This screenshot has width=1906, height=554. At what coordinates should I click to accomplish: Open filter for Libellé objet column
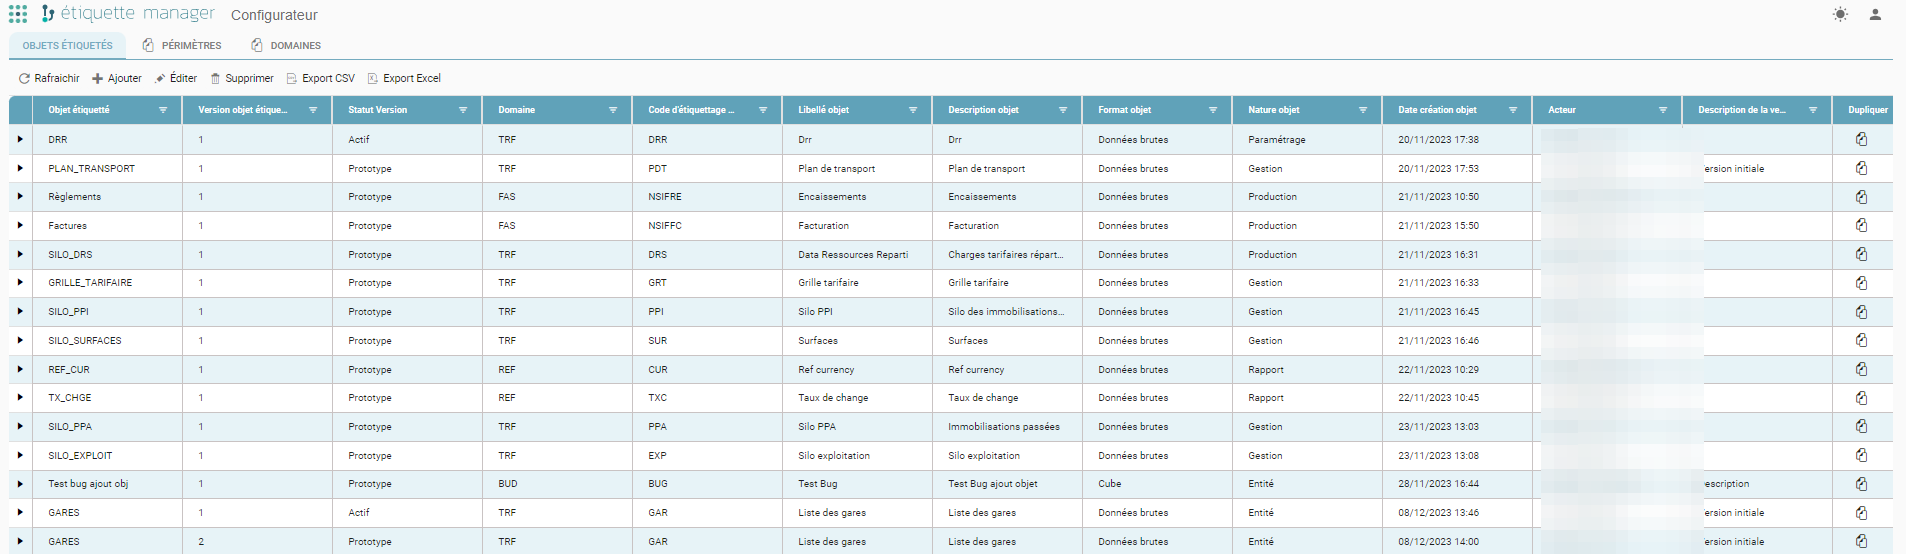(913, 110)
